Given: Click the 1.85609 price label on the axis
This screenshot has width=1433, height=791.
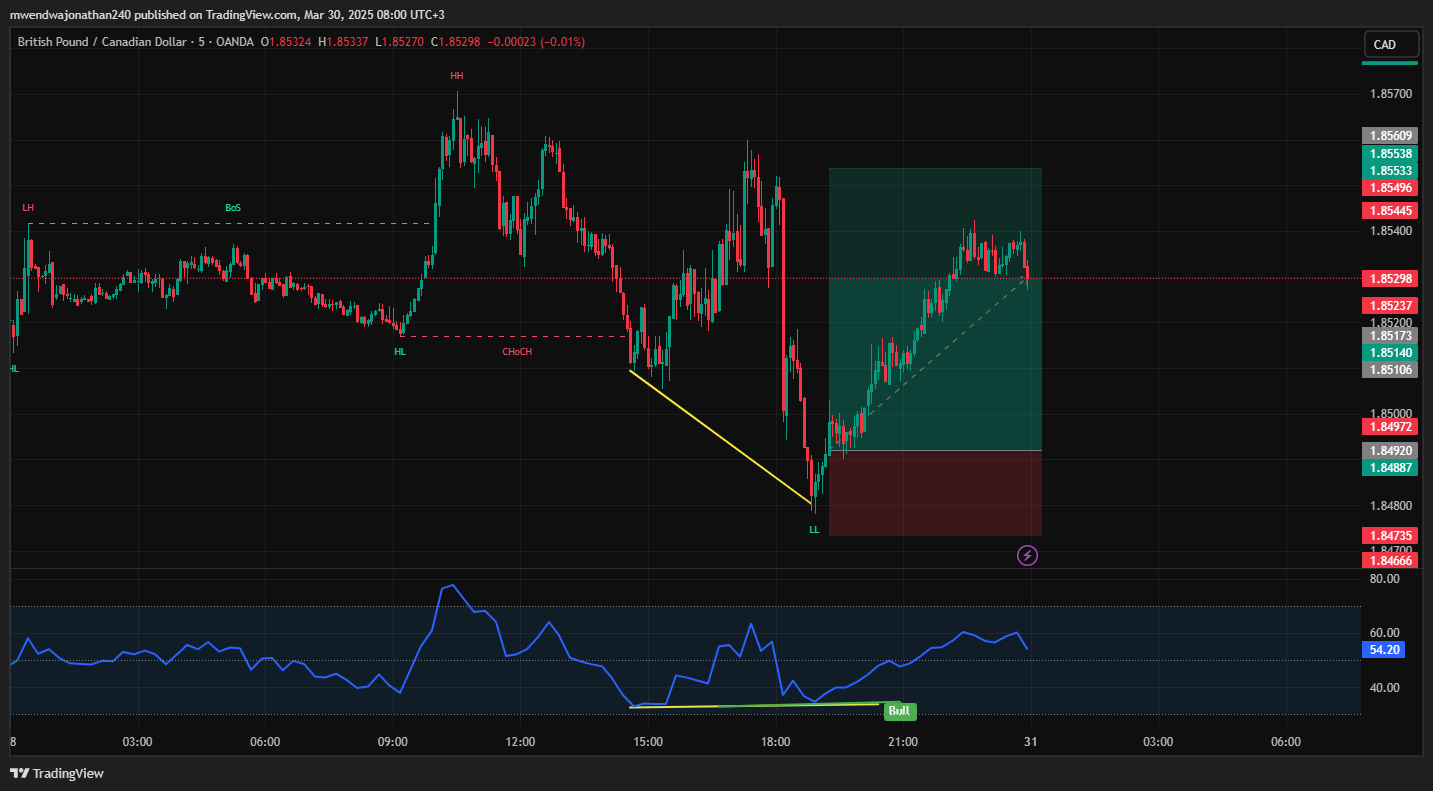Looking at the screenshot, I should click(x=1389, y=136).
